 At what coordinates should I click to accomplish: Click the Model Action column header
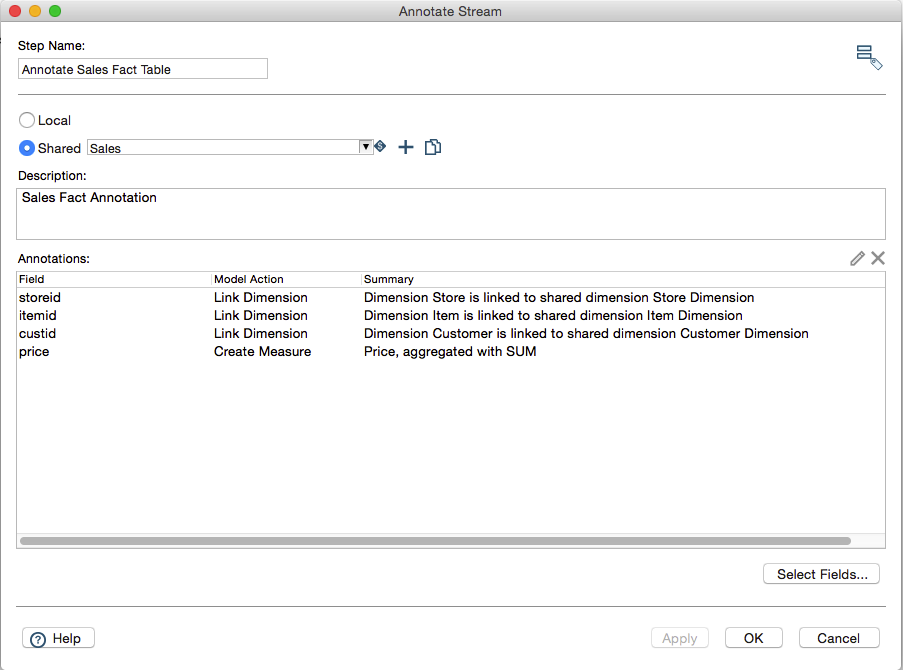point(286,279)
